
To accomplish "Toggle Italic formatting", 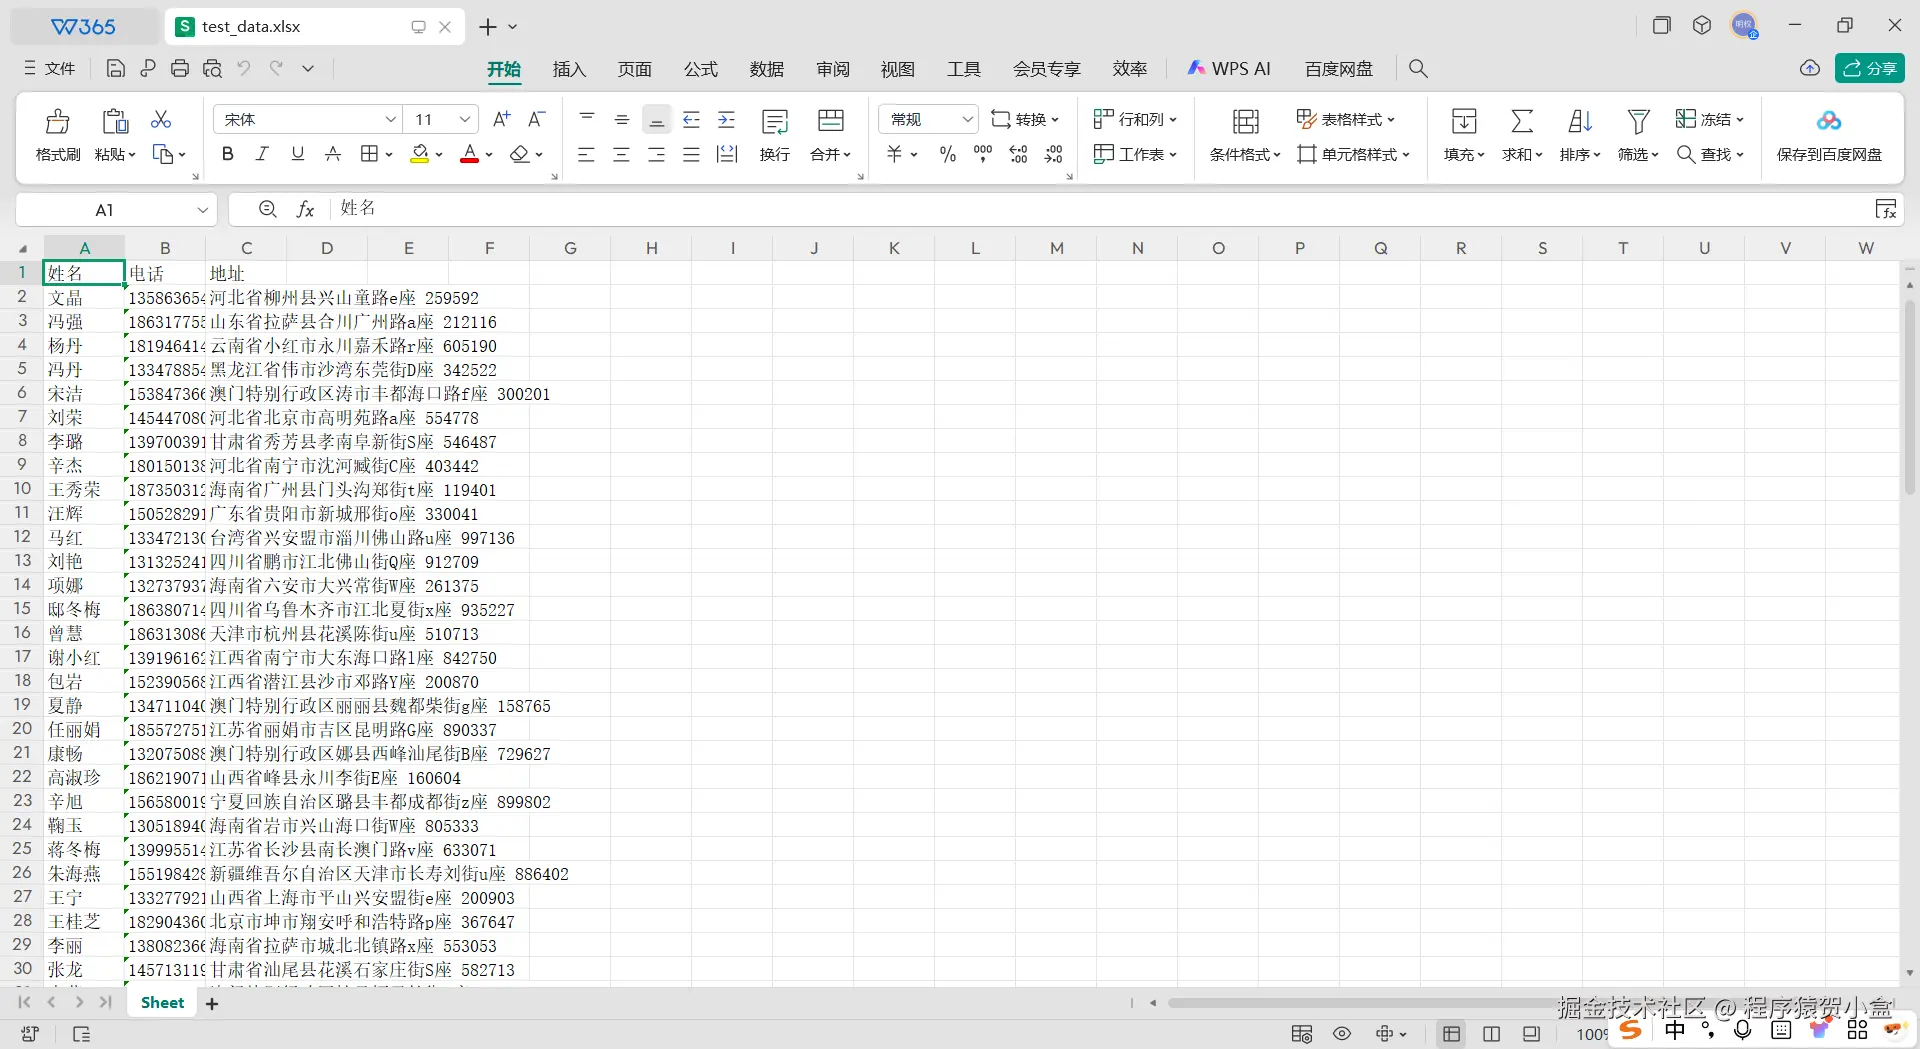I will click(262, 154).
